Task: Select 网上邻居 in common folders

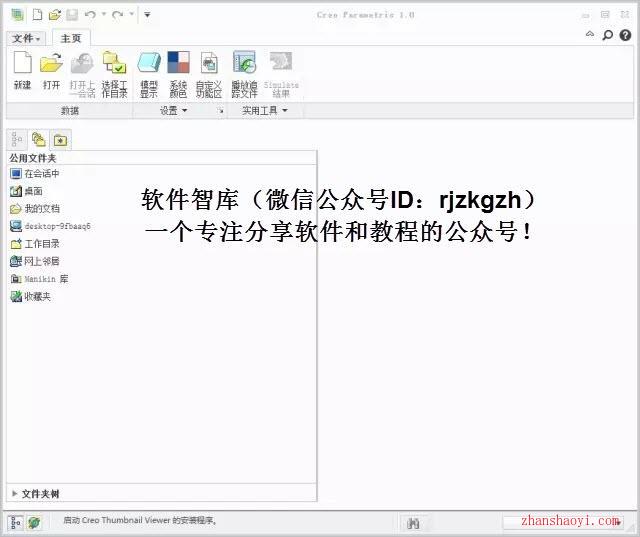Action: pyautogui.click(x=35, y=261)
